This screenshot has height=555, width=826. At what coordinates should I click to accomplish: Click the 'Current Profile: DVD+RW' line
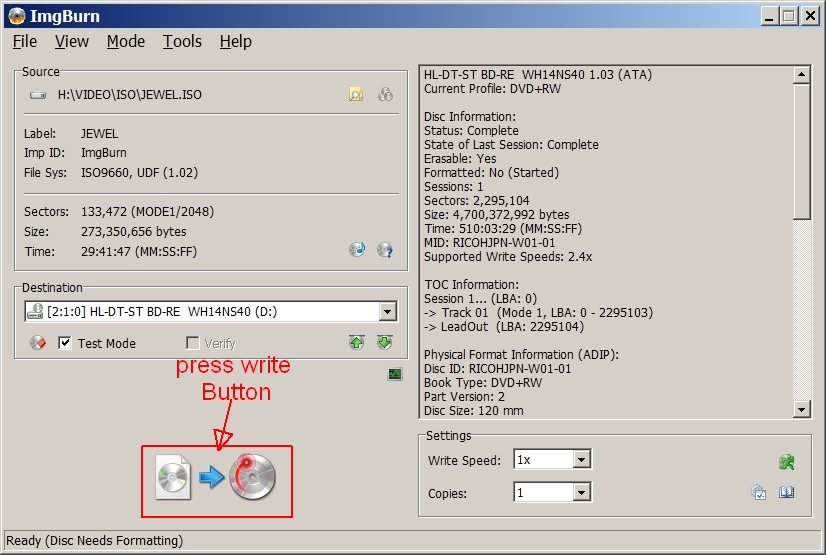(x=493, y=88)
